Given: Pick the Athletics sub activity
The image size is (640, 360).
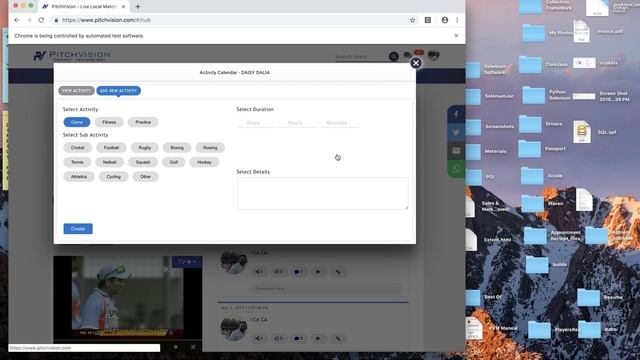Looking at the screenshot, I should click(x=79, y=177).
